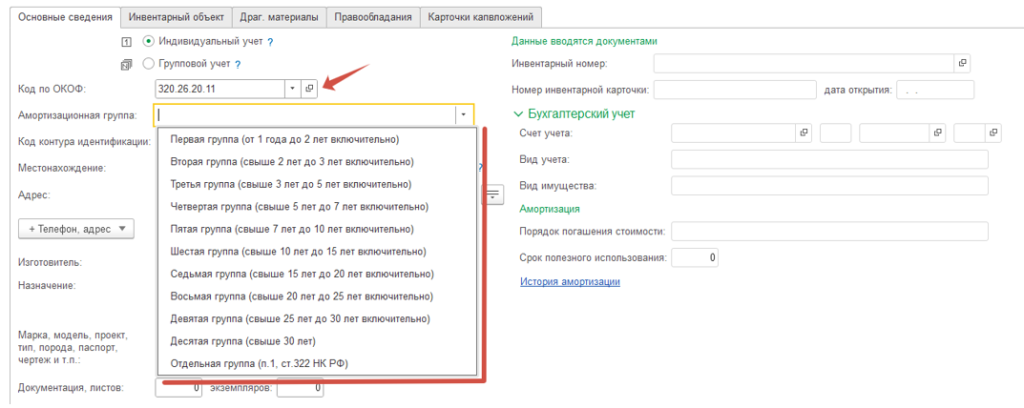Open the picker icon on the last Счет учета field
Image resolution: width=1024 pixels, height=408 pixels.
pyautogui.click(x=993, y=133)
